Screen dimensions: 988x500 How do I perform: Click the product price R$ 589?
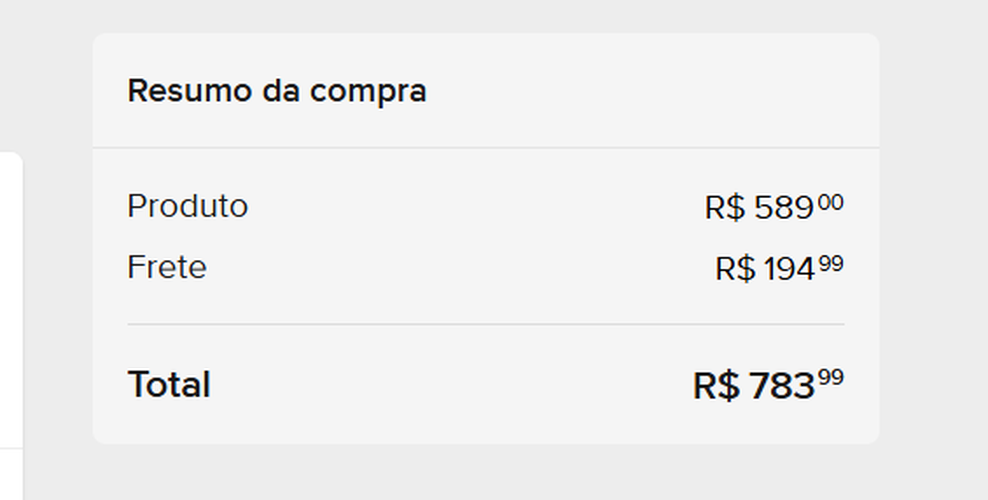pos(773,207)
